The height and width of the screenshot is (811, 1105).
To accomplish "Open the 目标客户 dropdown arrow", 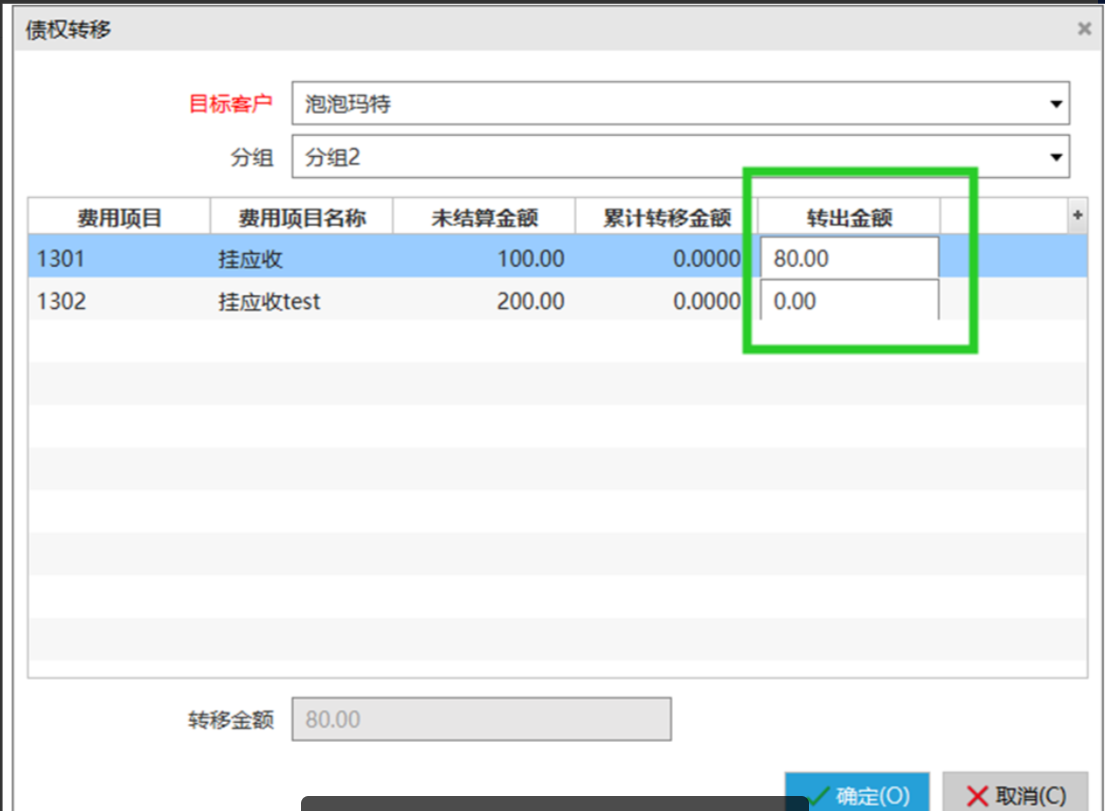I will tap(1055, 104).
